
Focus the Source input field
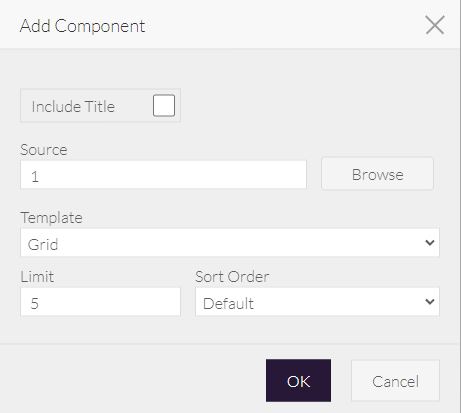tap(163, 175)
